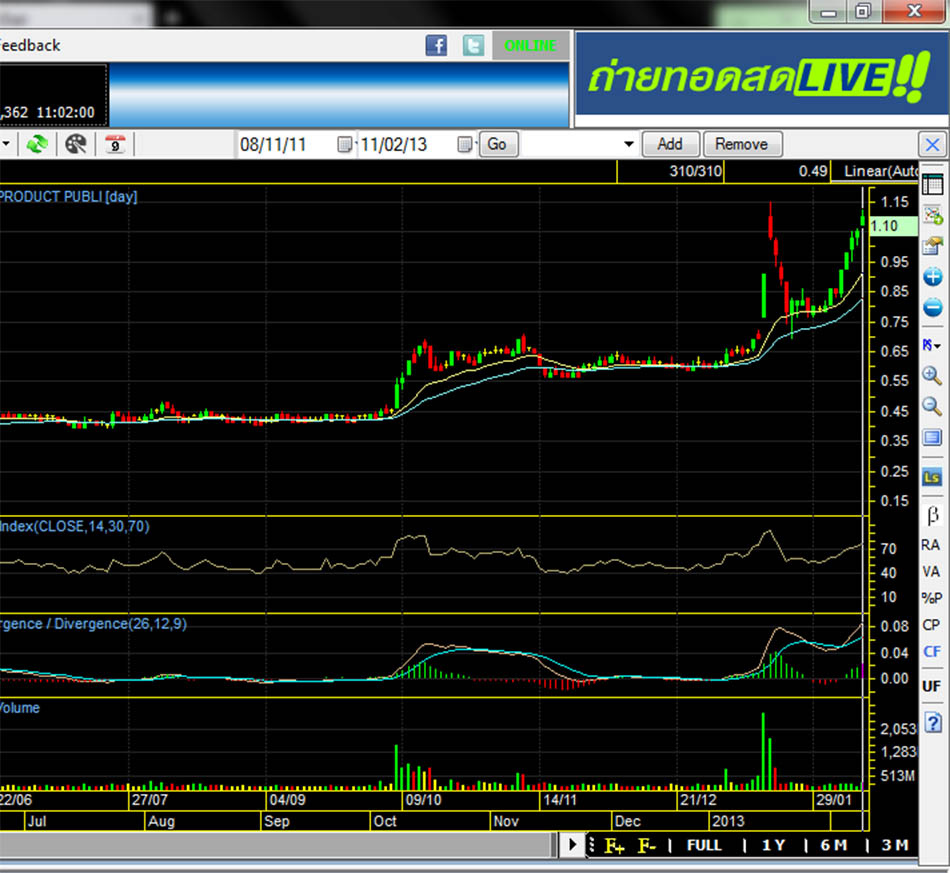Click the 0.49 value in header
Viewport: 950px width, 873px height.
click(x=812, y=171)
